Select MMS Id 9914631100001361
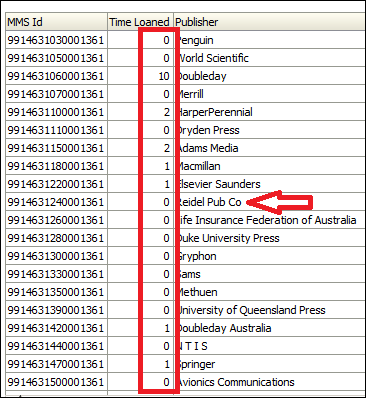The height and width of the screenshot is (398, 366). click(x=56, y=112)
